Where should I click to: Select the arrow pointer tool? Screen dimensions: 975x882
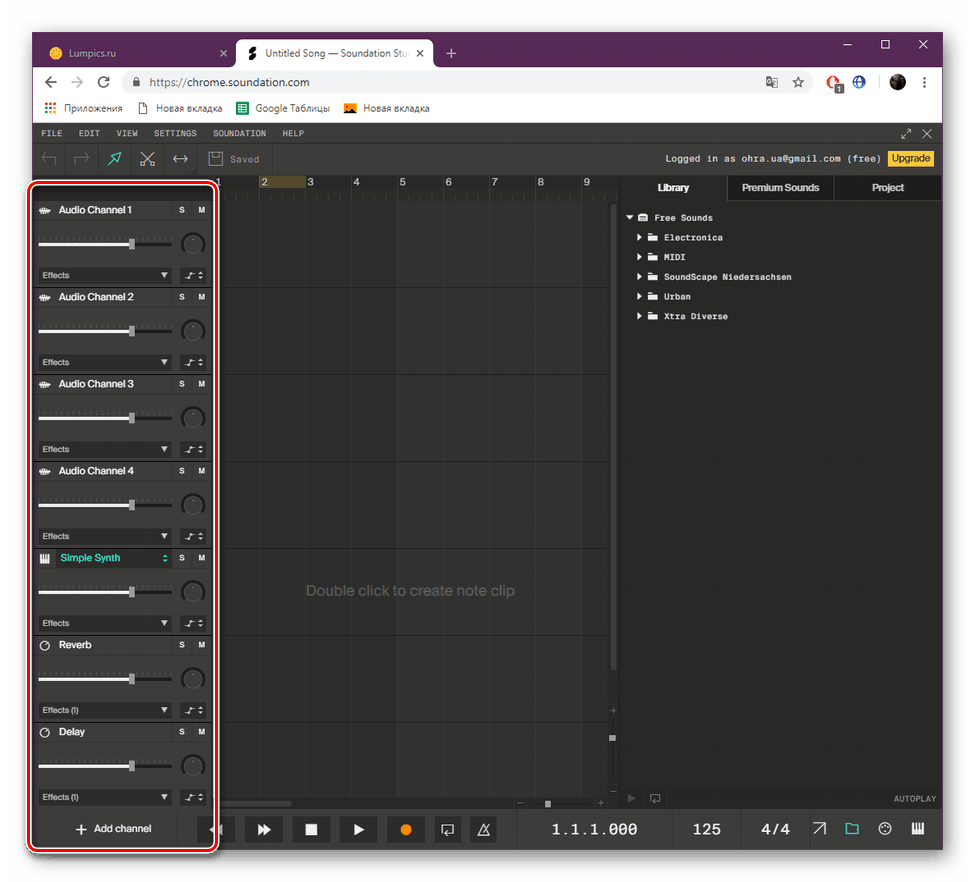114,159
